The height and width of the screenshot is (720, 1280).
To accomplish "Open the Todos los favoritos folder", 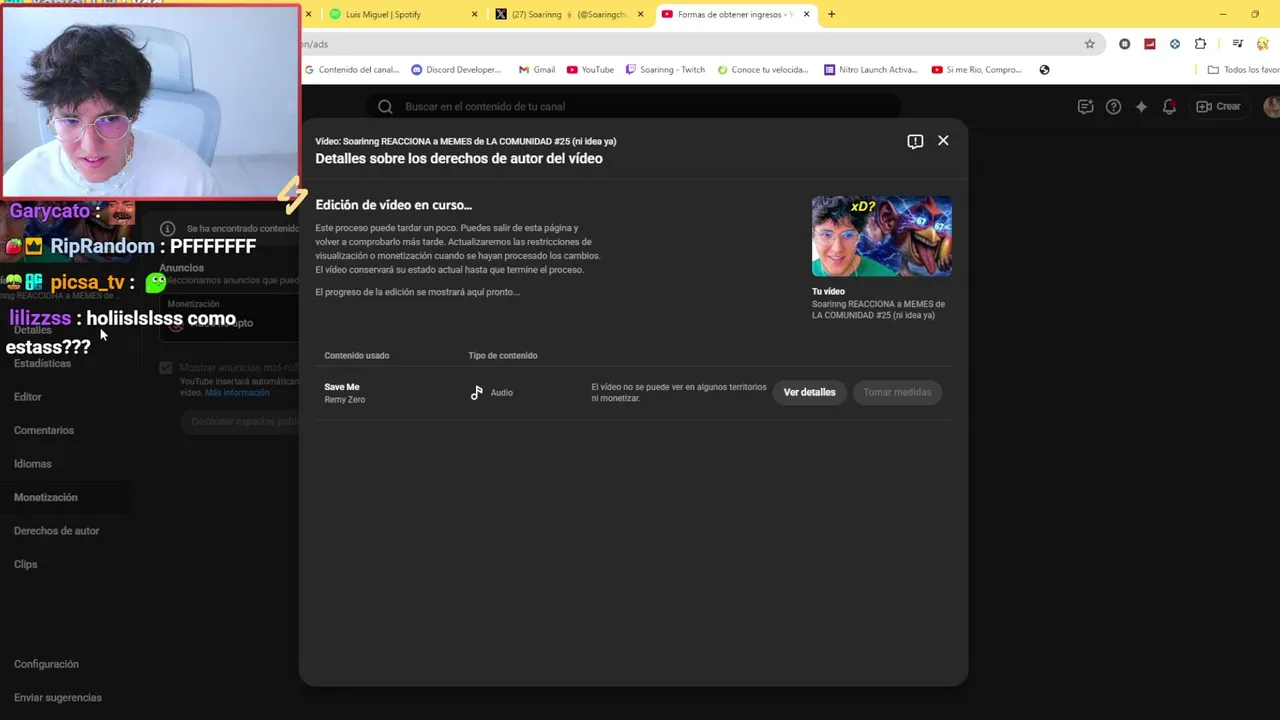I will point(1243,70).
